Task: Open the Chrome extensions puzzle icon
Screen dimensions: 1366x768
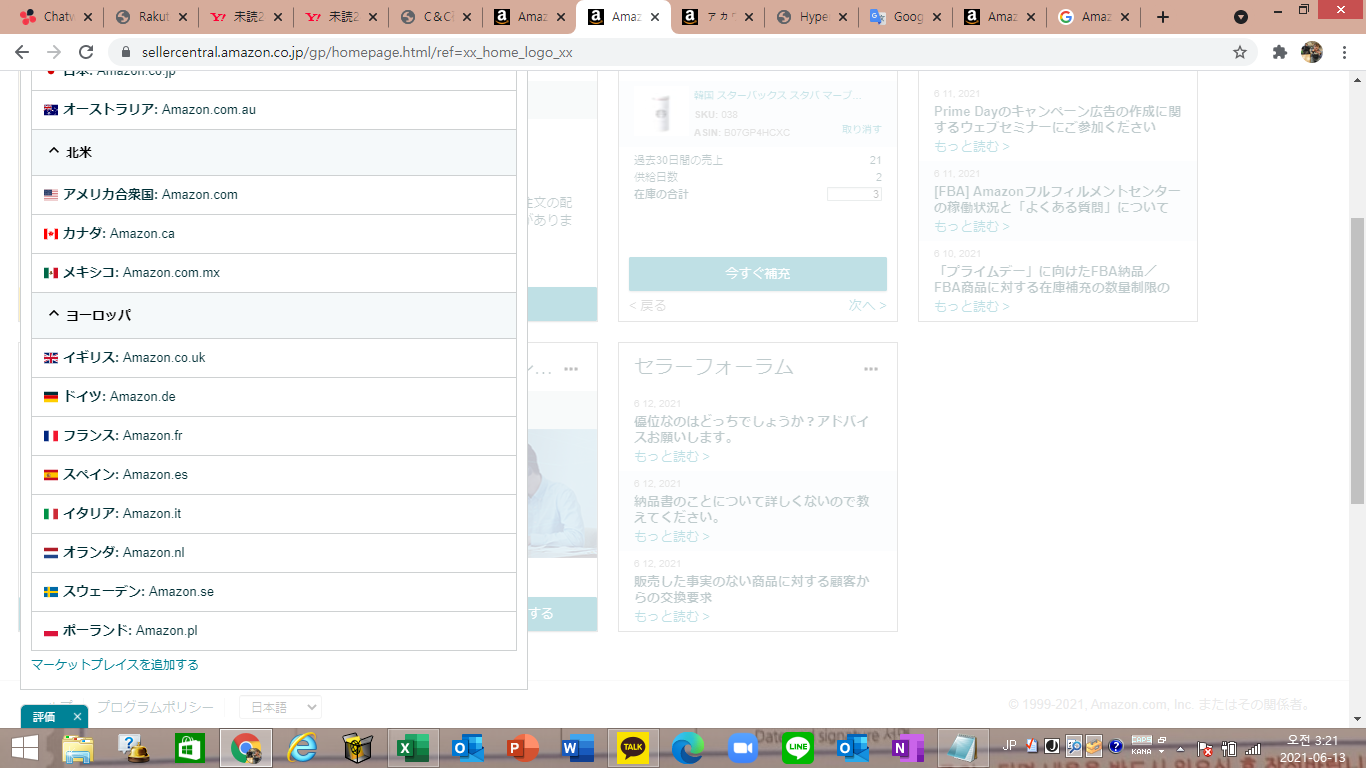Action: point(1279,52)
